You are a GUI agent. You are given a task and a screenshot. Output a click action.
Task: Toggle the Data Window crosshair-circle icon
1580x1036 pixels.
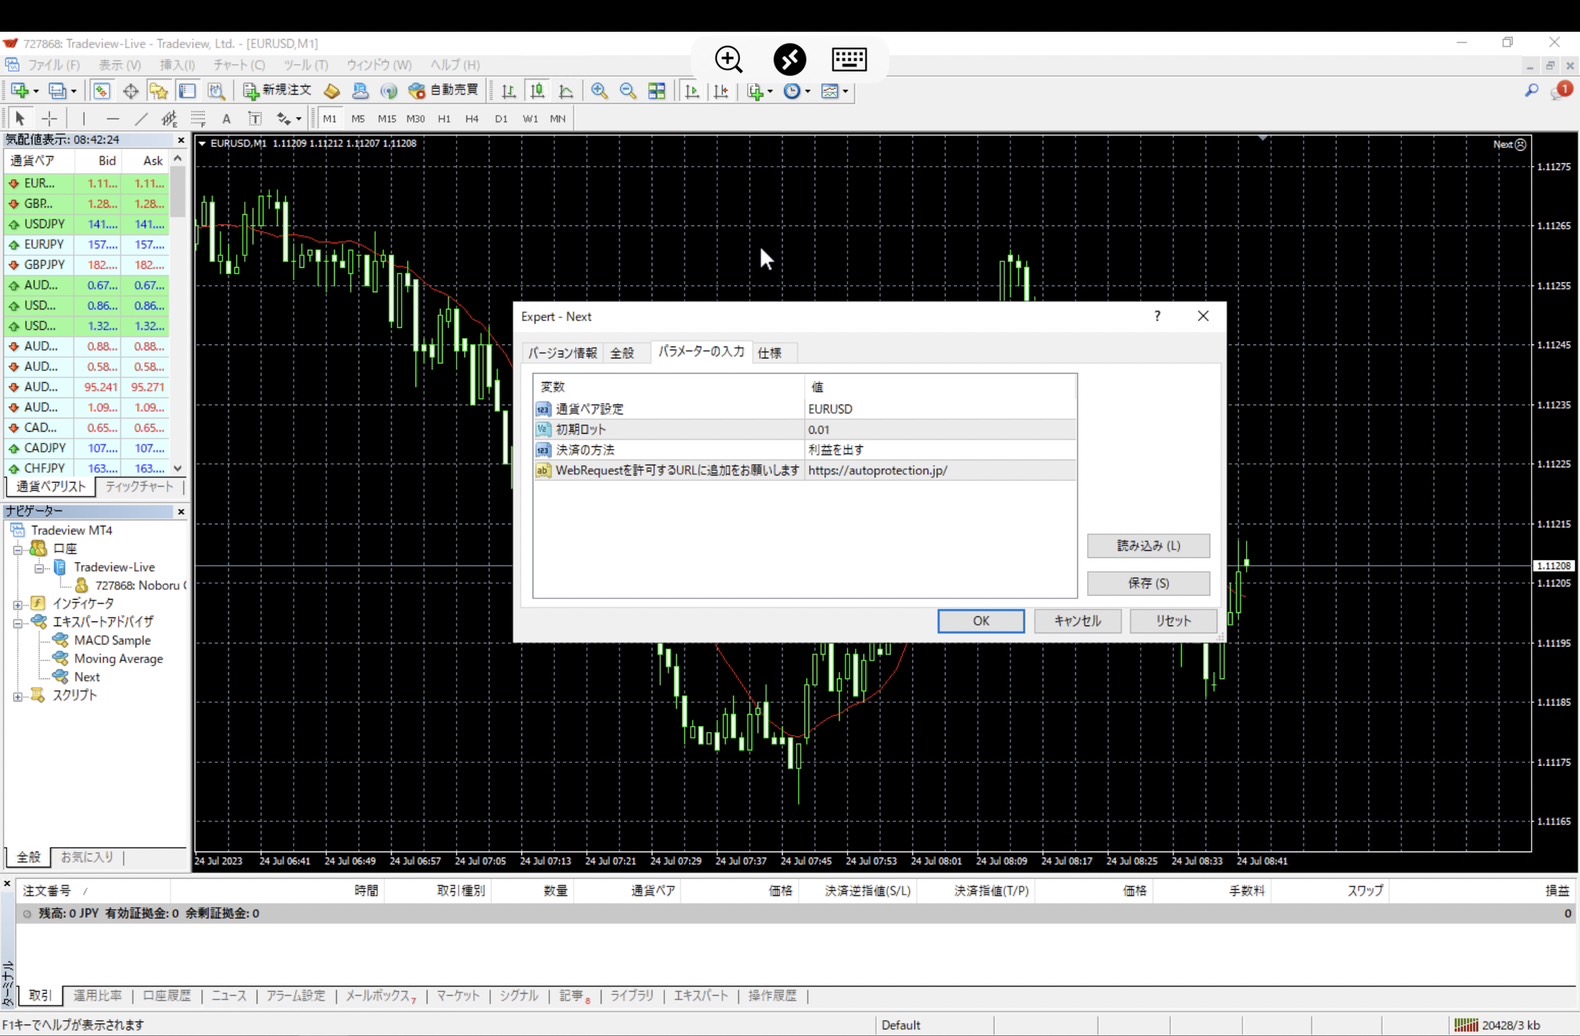click(x=130, y=91)
